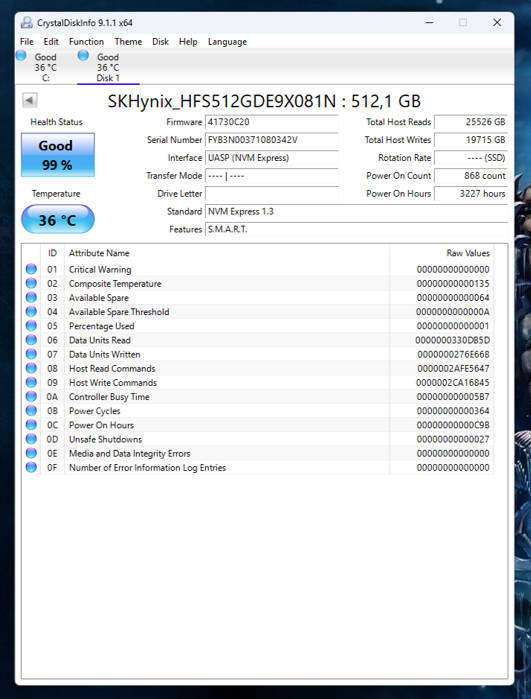Screen dimensions: 531x699
Task: Click the status orb for Available Spare row 03
Action: coord(31,297)
